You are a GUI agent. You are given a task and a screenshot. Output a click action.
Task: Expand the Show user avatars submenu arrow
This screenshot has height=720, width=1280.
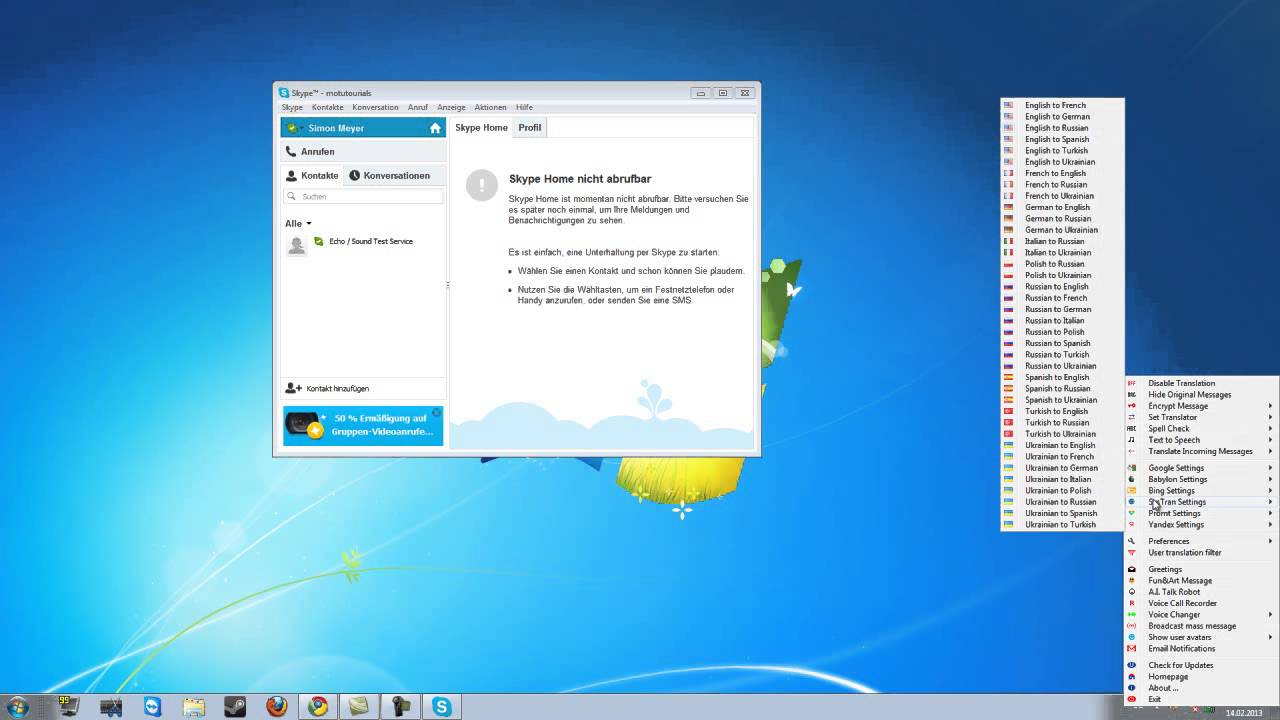pyautogui.click(x=1271, y=637)
